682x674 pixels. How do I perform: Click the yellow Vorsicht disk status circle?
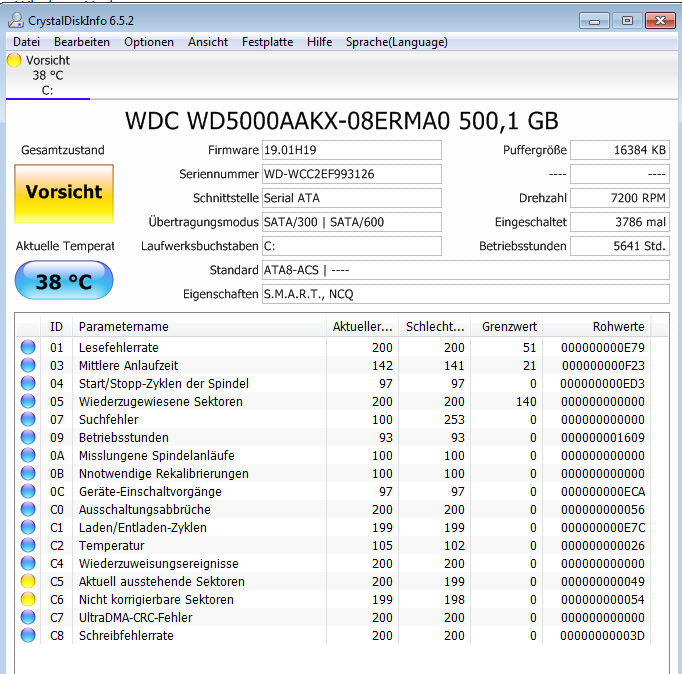(x=14, y=60)
